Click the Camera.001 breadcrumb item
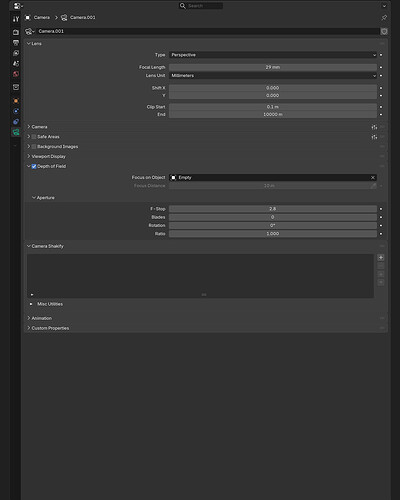 (x=78, y=17)
